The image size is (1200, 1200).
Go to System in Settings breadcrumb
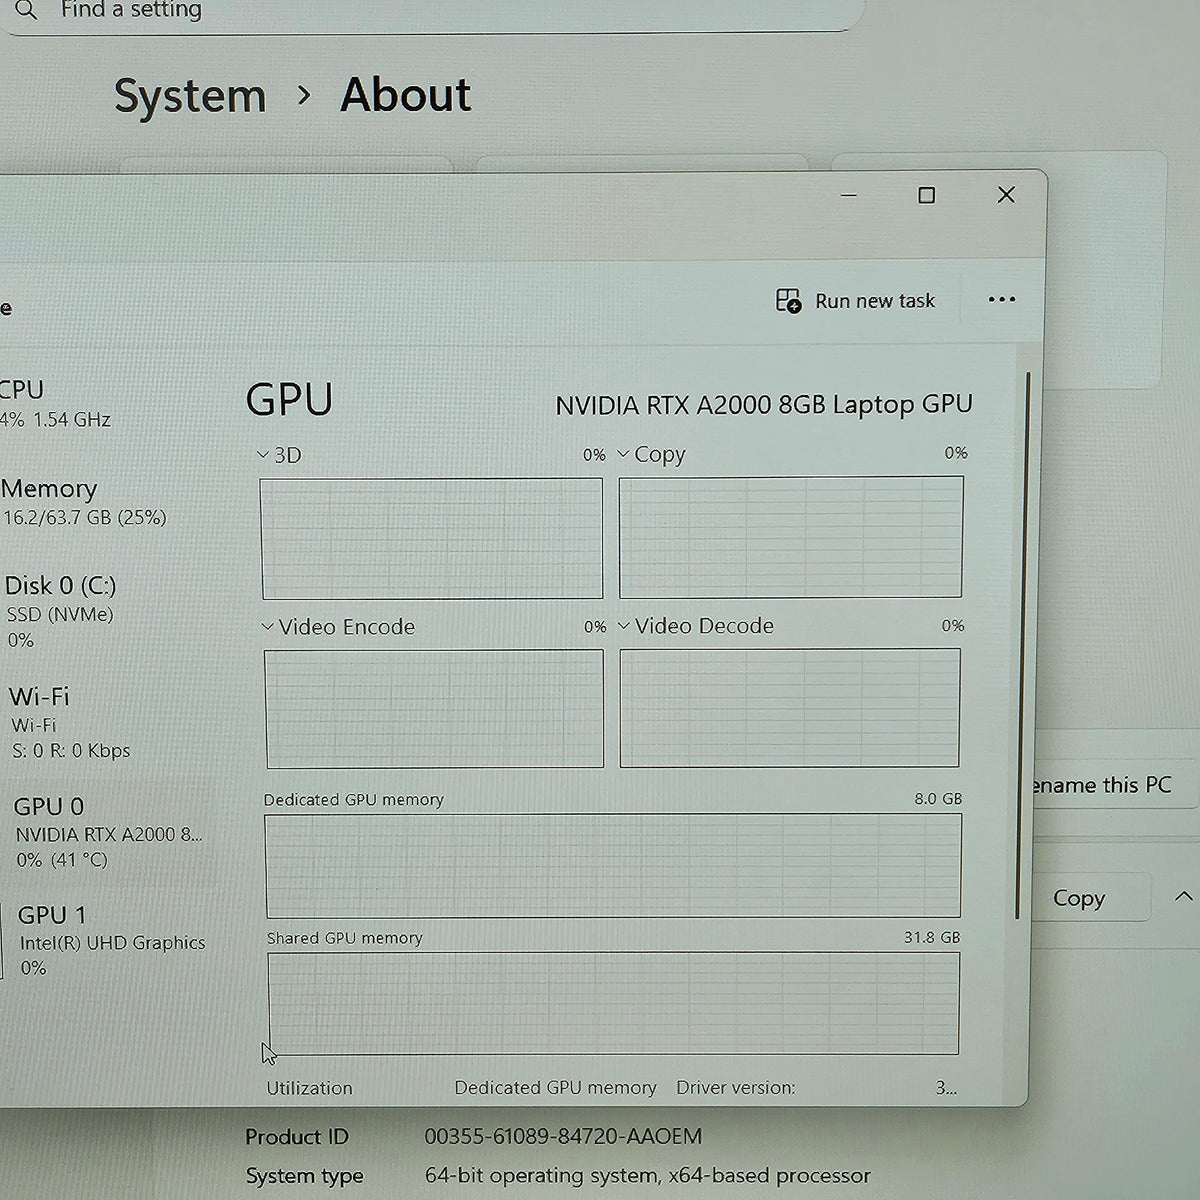coord(190,96)
